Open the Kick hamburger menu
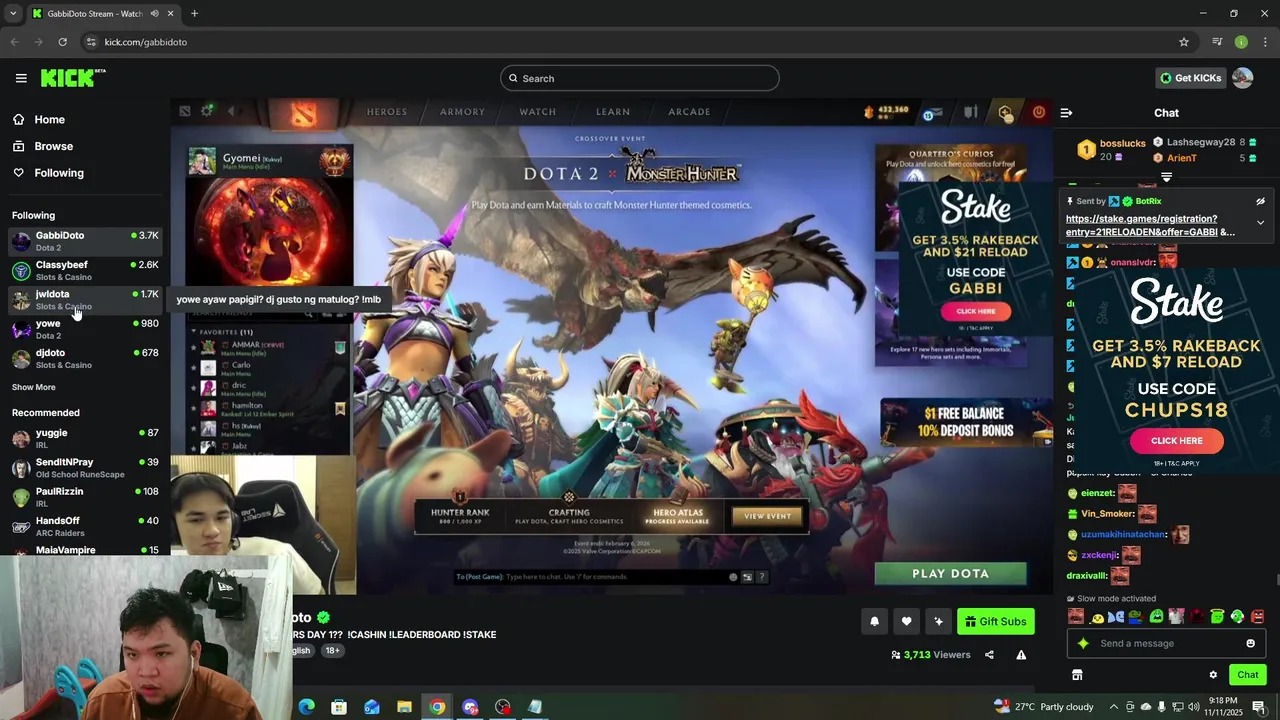1280x720 pixels. (x=21, y=78)
